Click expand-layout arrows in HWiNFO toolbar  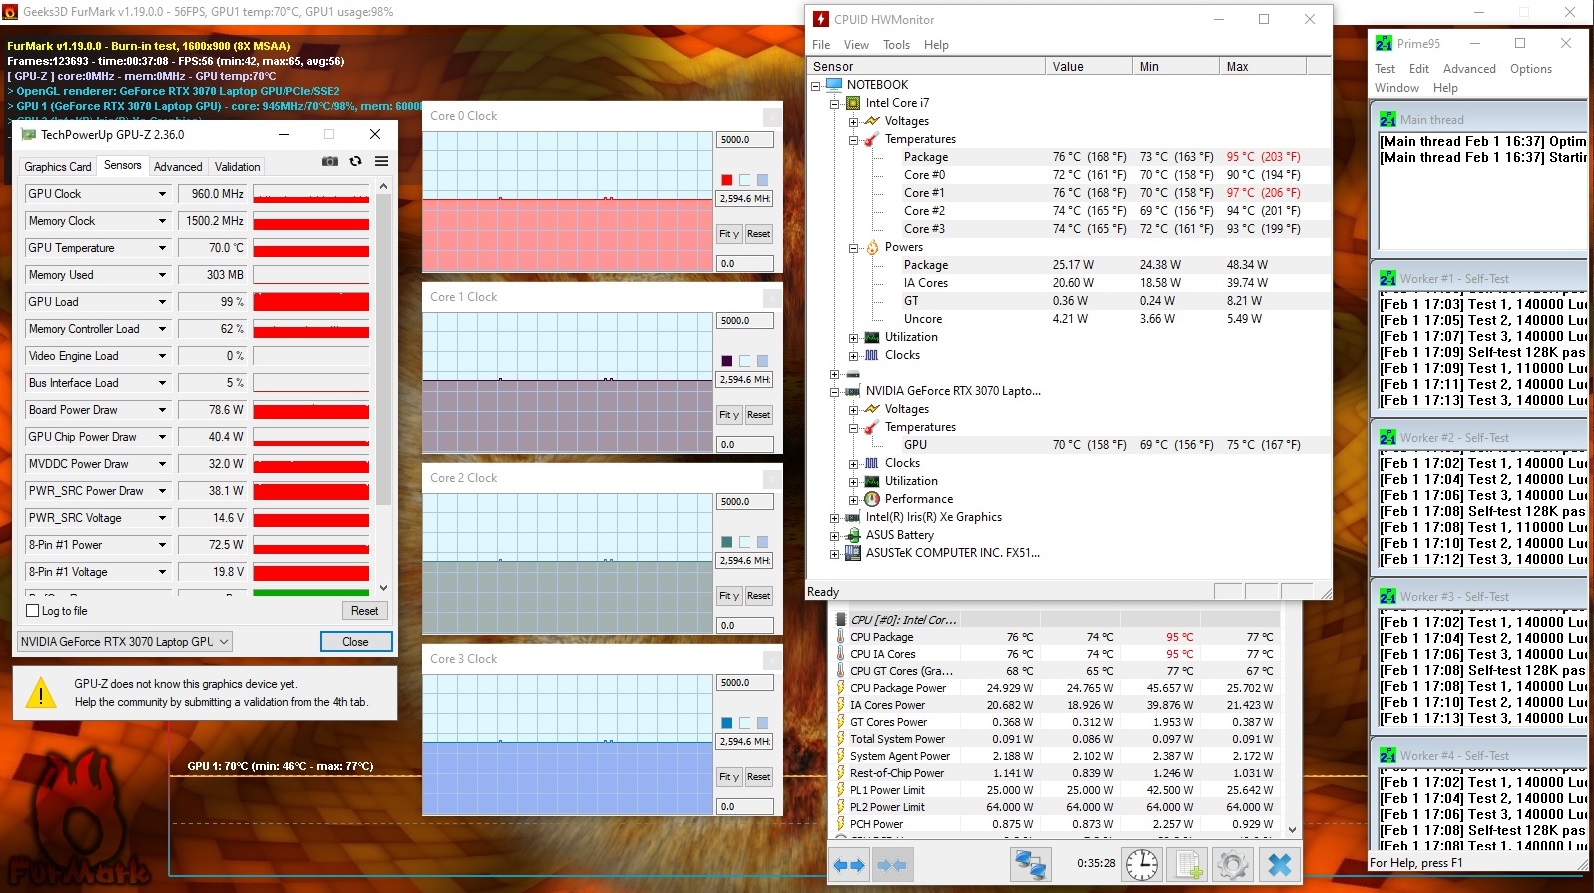tap(849, 865)
